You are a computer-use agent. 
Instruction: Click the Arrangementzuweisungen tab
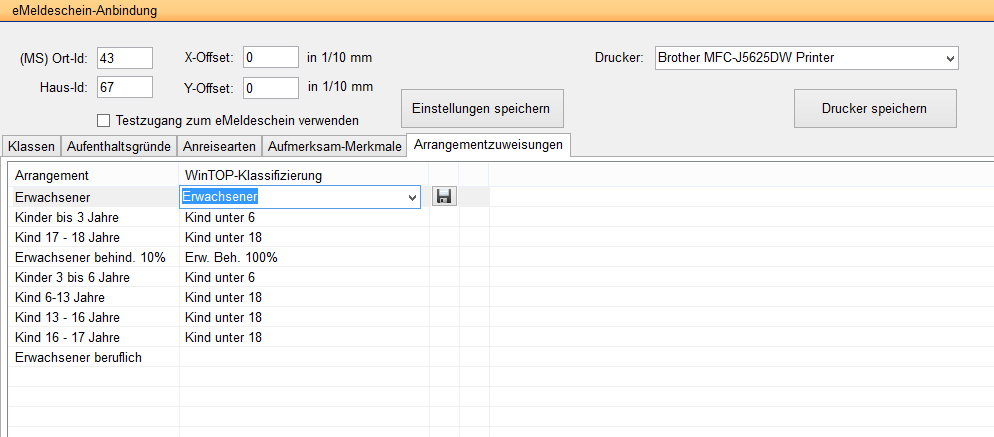click(x=489, y=145)
